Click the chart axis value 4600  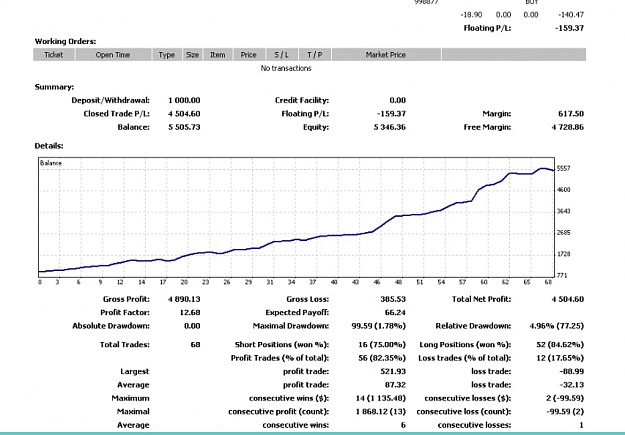[x=564, y=190]
